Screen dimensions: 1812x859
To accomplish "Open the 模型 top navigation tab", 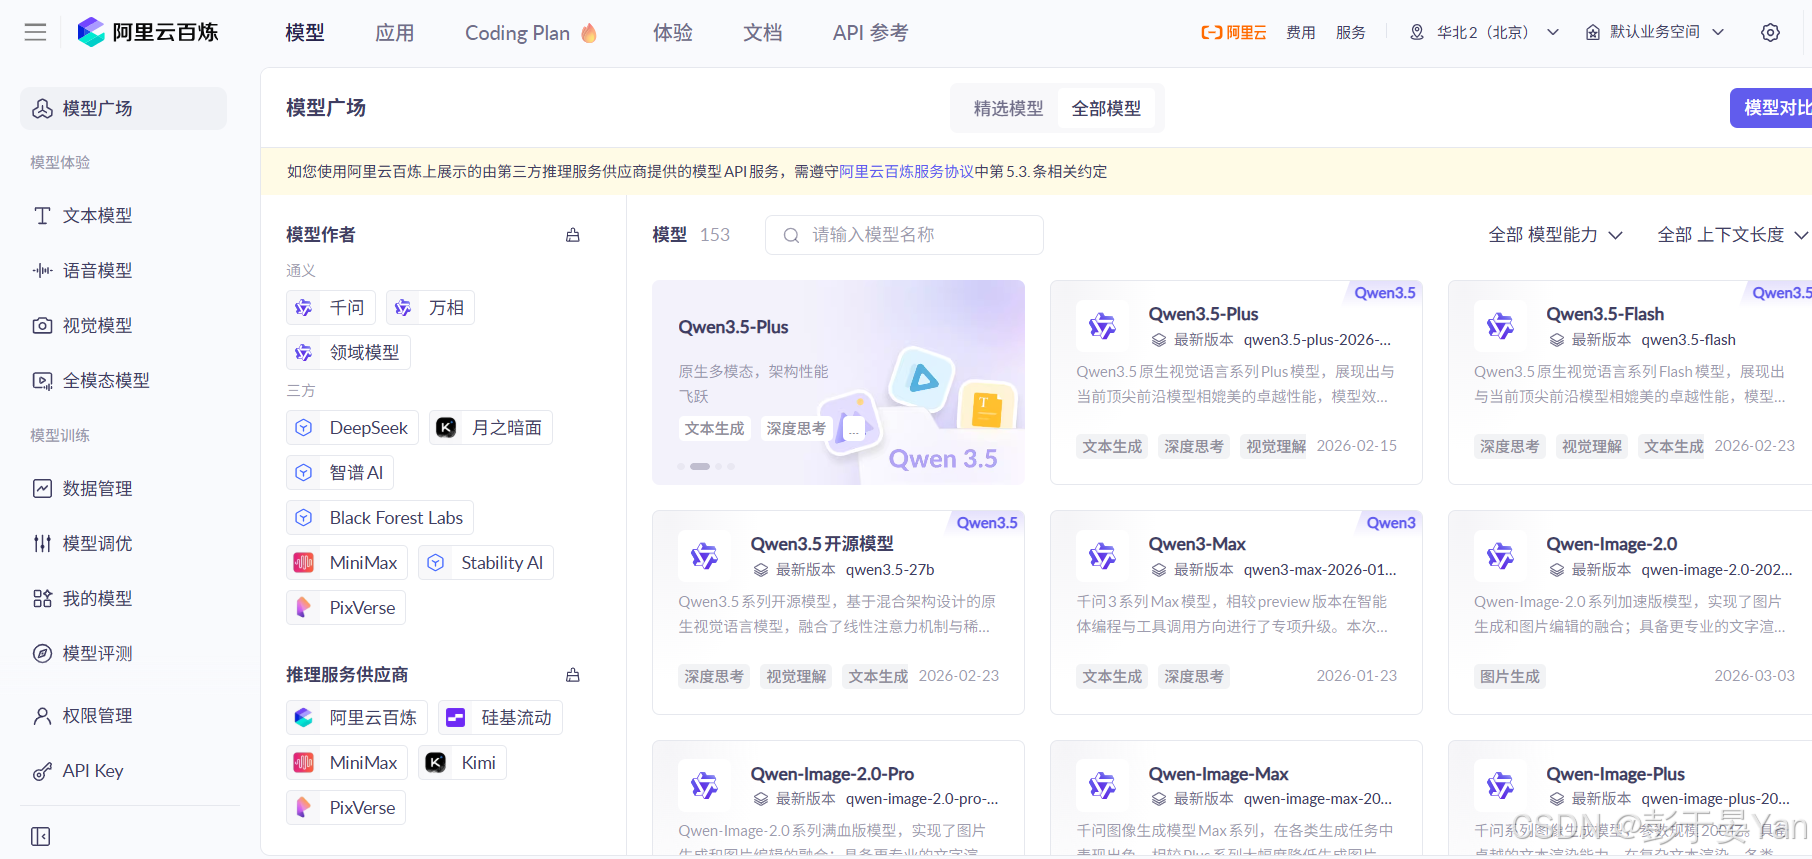I will [305, 33].
